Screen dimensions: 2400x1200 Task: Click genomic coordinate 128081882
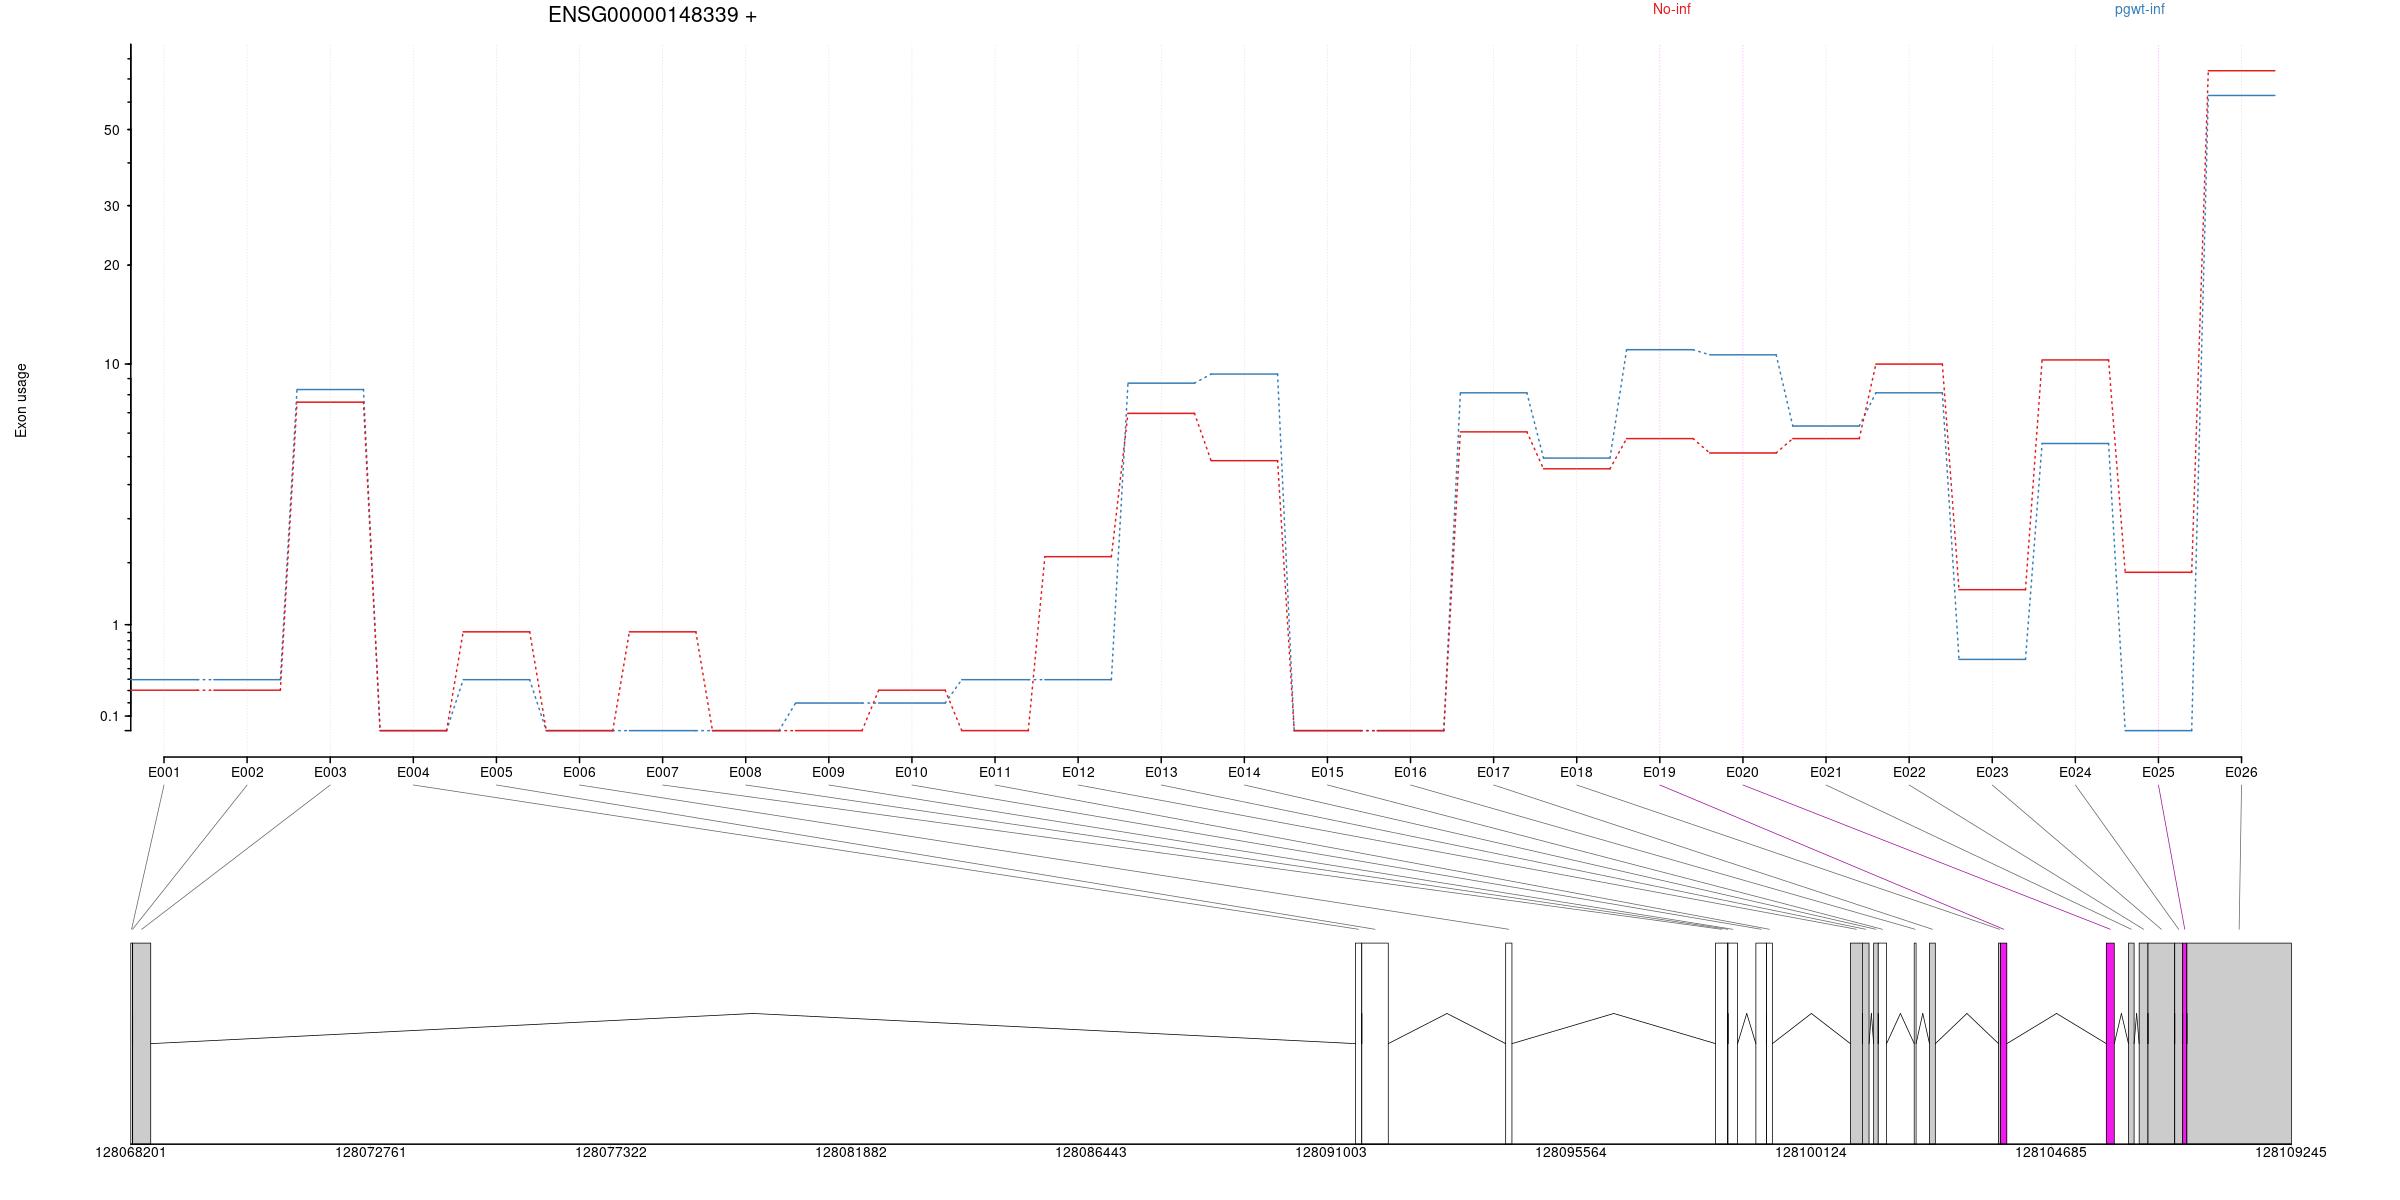coord(851,1153)
